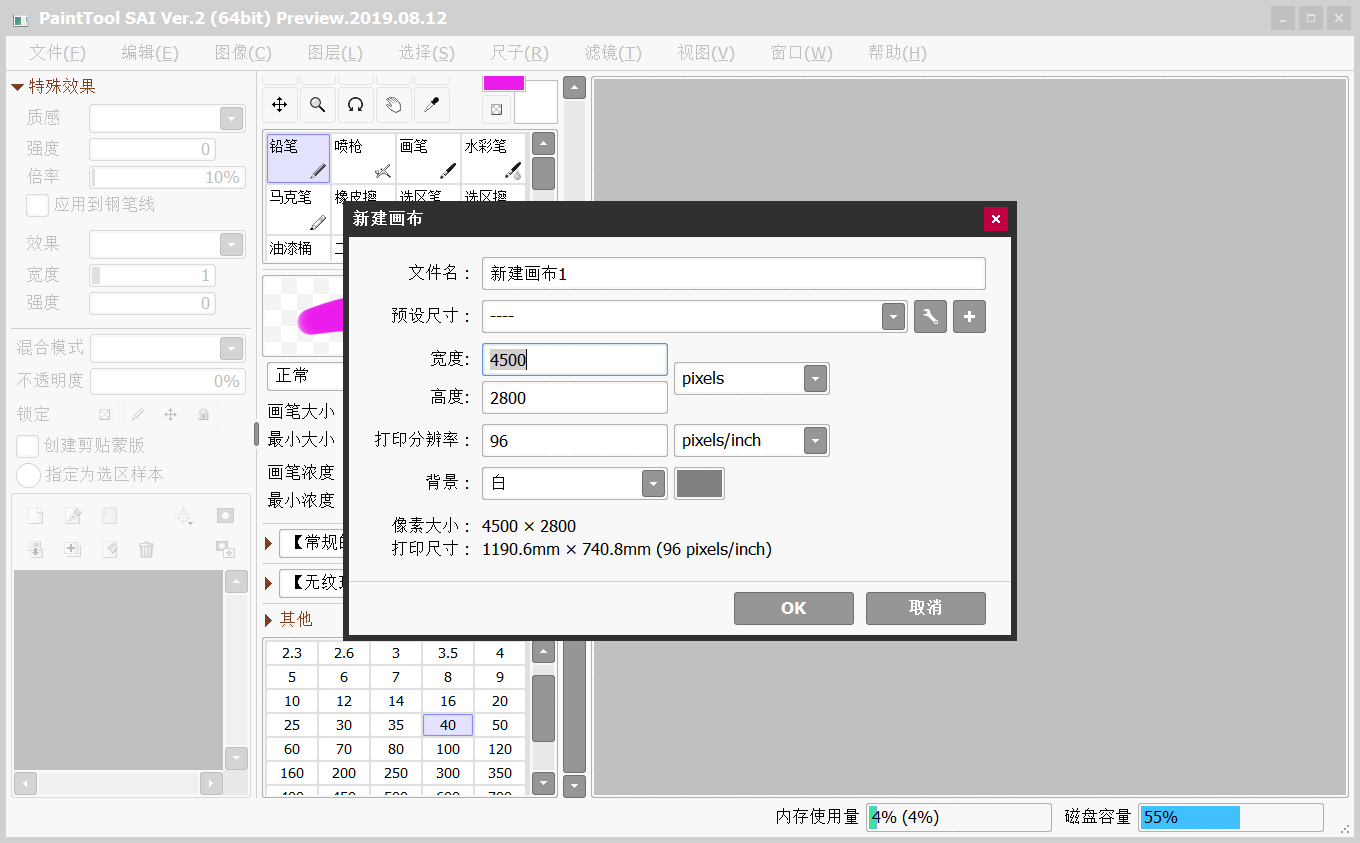Click the 取消 cancel button
Screen dimensions: 1360x843
point(926,608)
